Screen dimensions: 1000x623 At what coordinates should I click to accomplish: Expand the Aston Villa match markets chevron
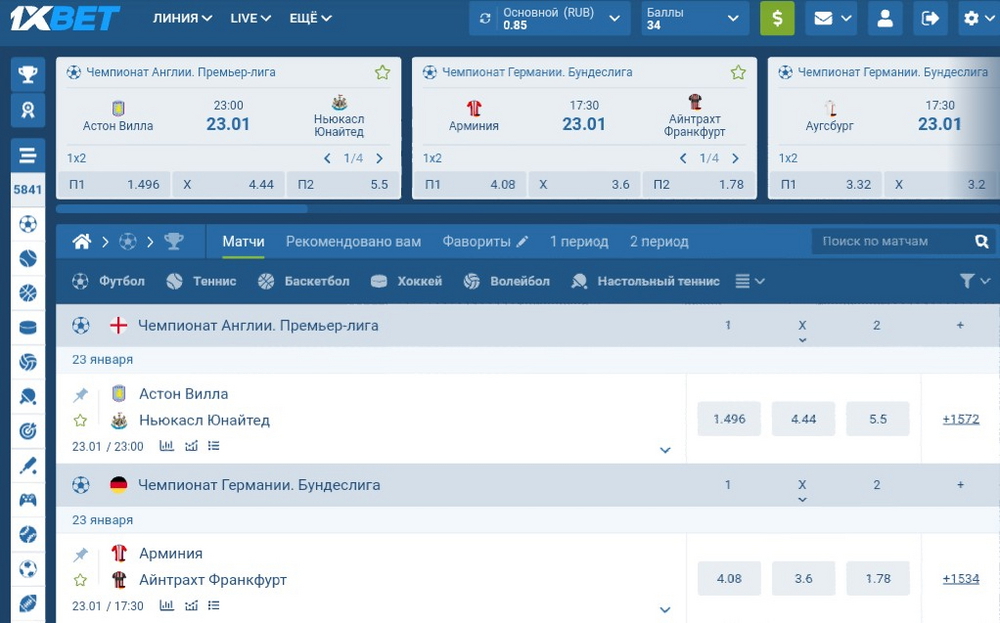(x=665, y=450)
